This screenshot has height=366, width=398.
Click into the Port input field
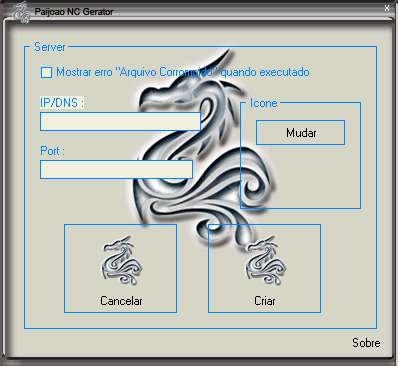[x=116, y=170]
